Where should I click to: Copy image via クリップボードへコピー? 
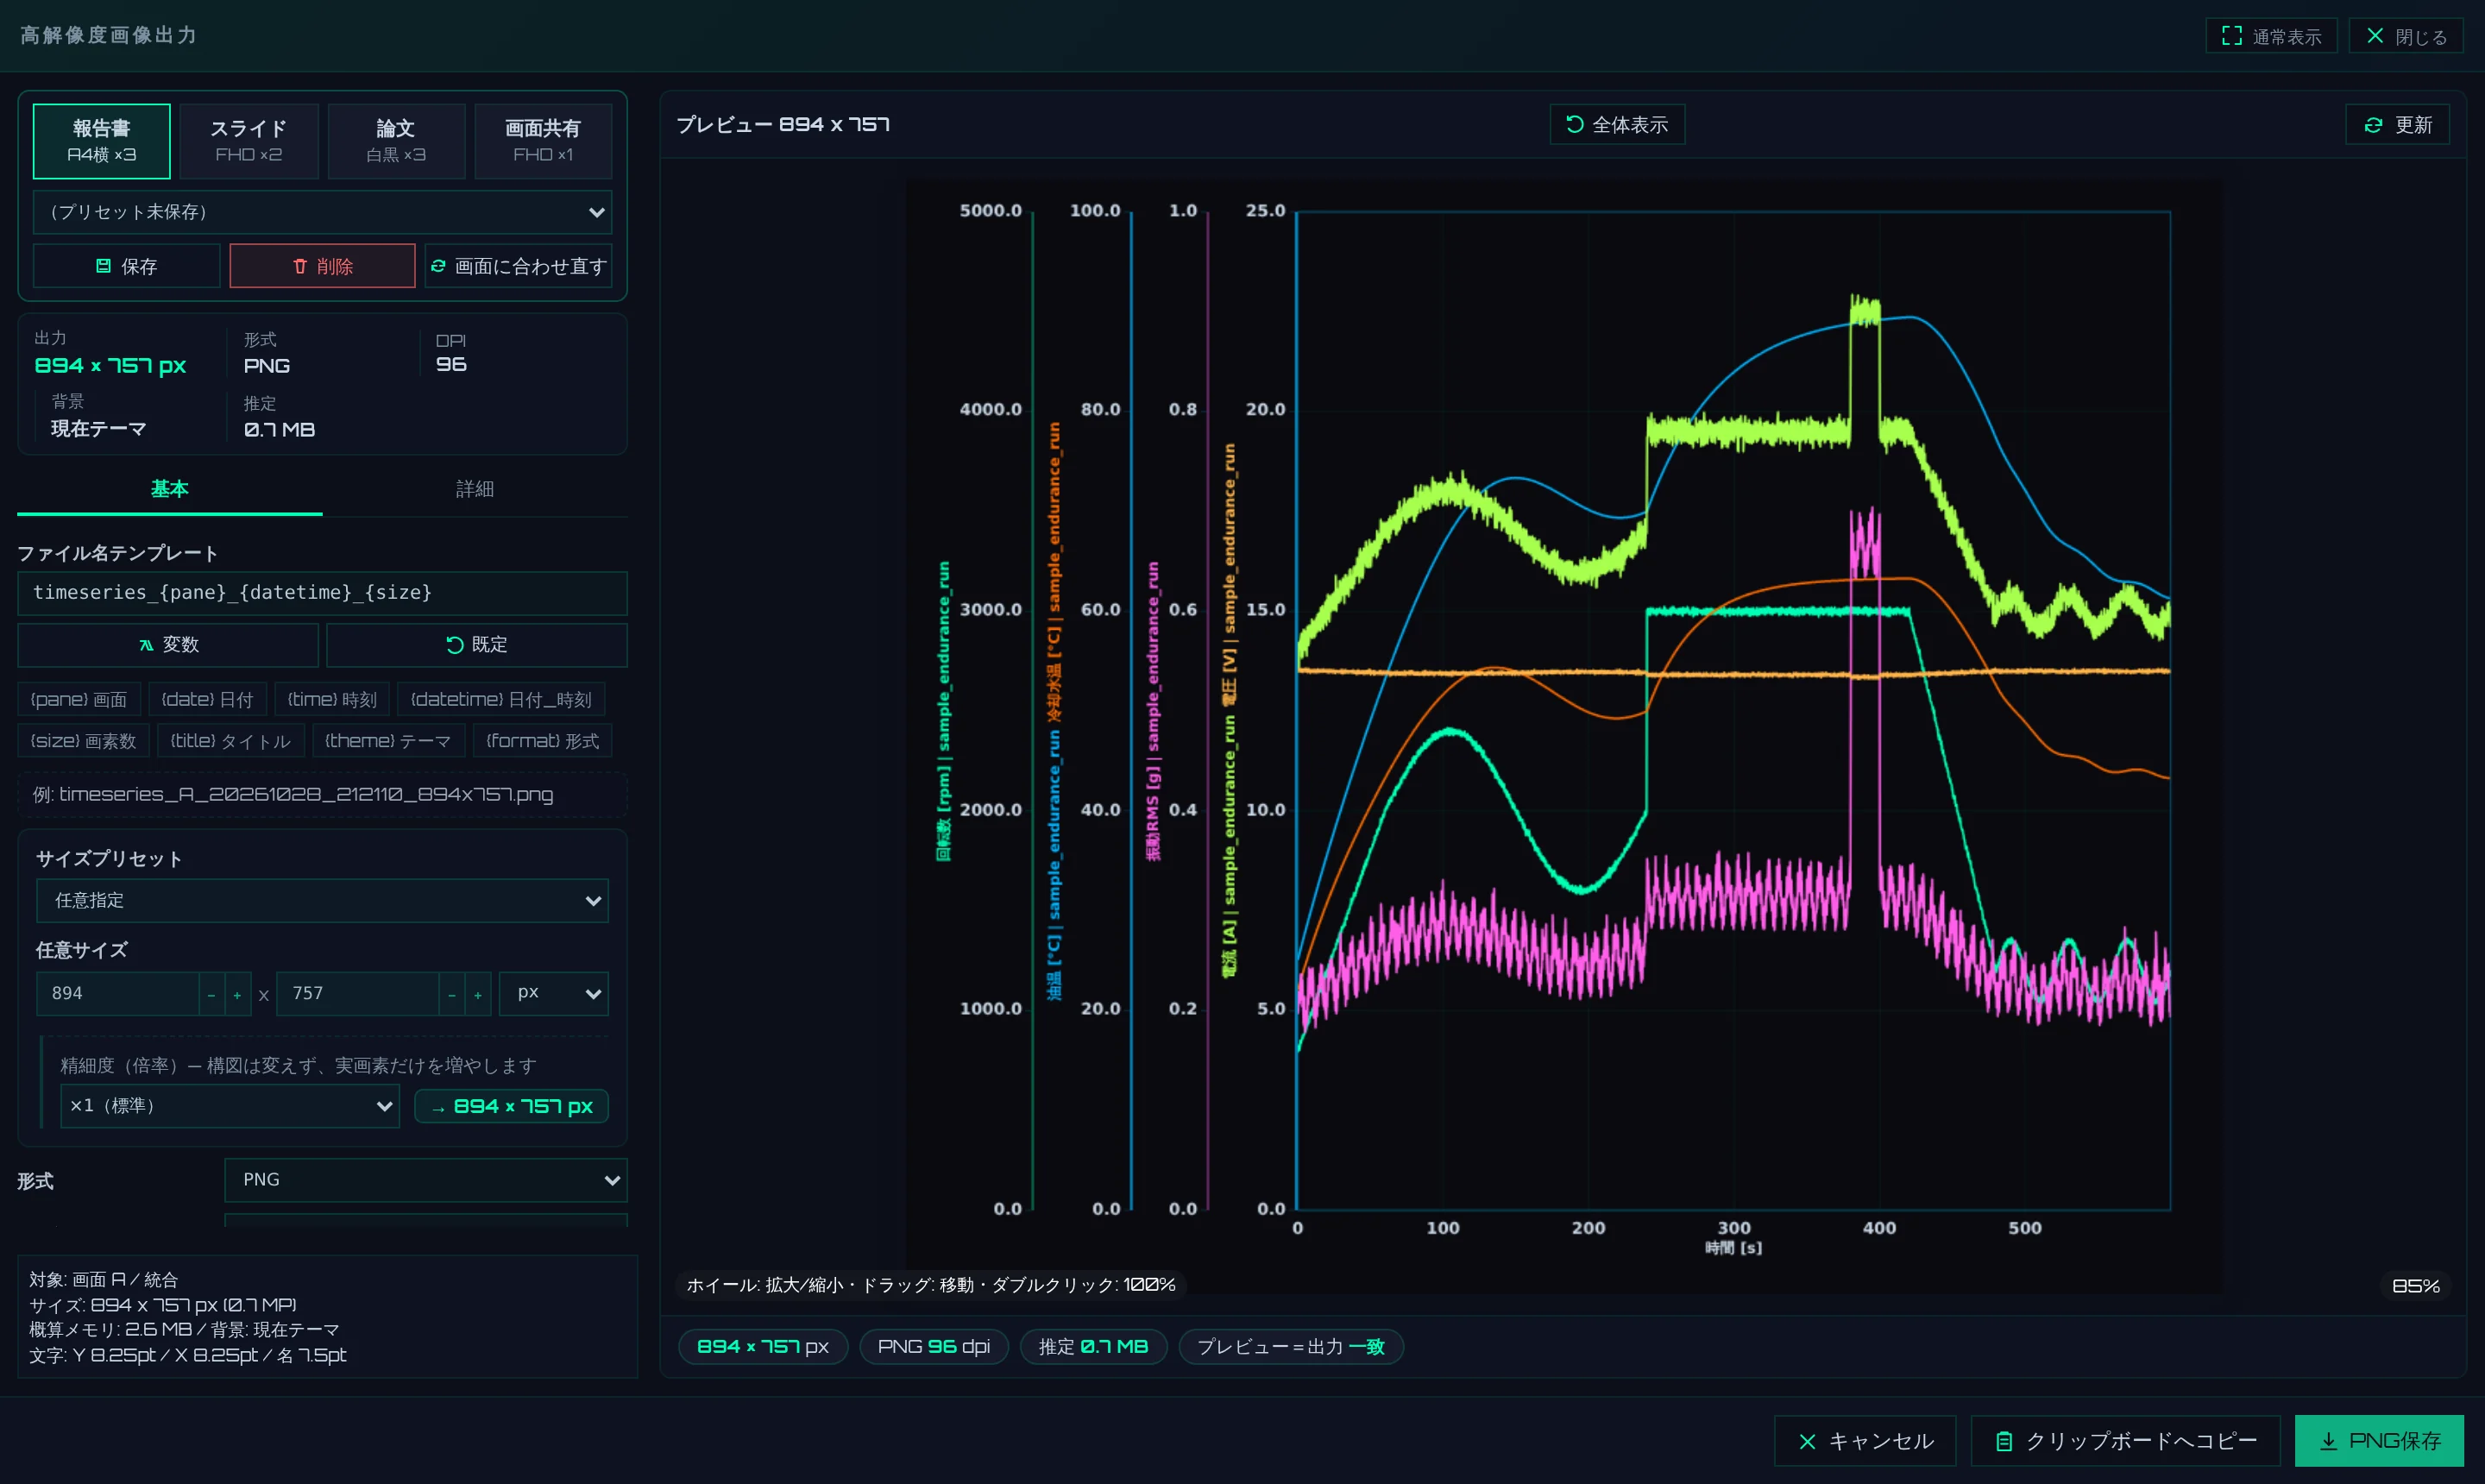click(2125, 1441)
